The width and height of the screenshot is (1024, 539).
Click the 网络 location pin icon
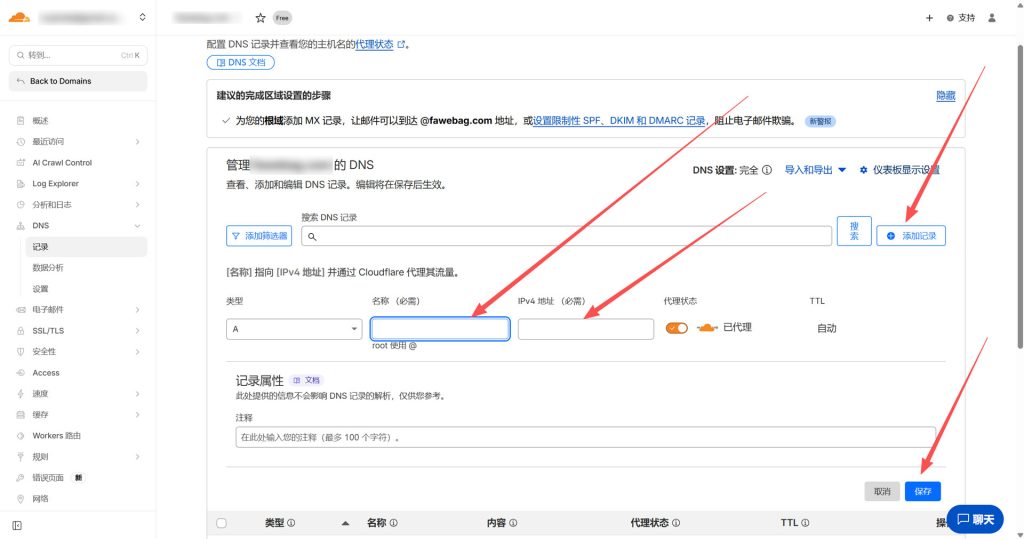coord(20,498)
